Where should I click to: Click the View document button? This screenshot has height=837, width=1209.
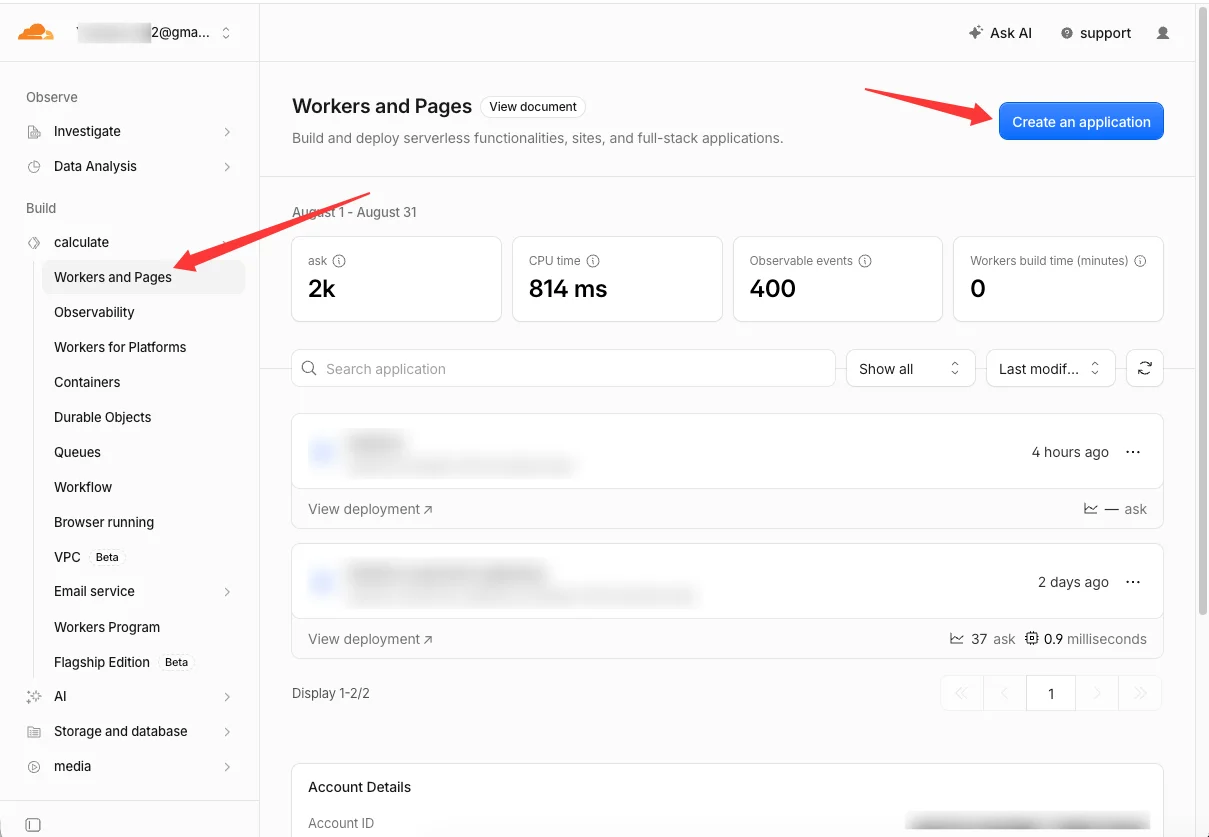click(533, 107)
